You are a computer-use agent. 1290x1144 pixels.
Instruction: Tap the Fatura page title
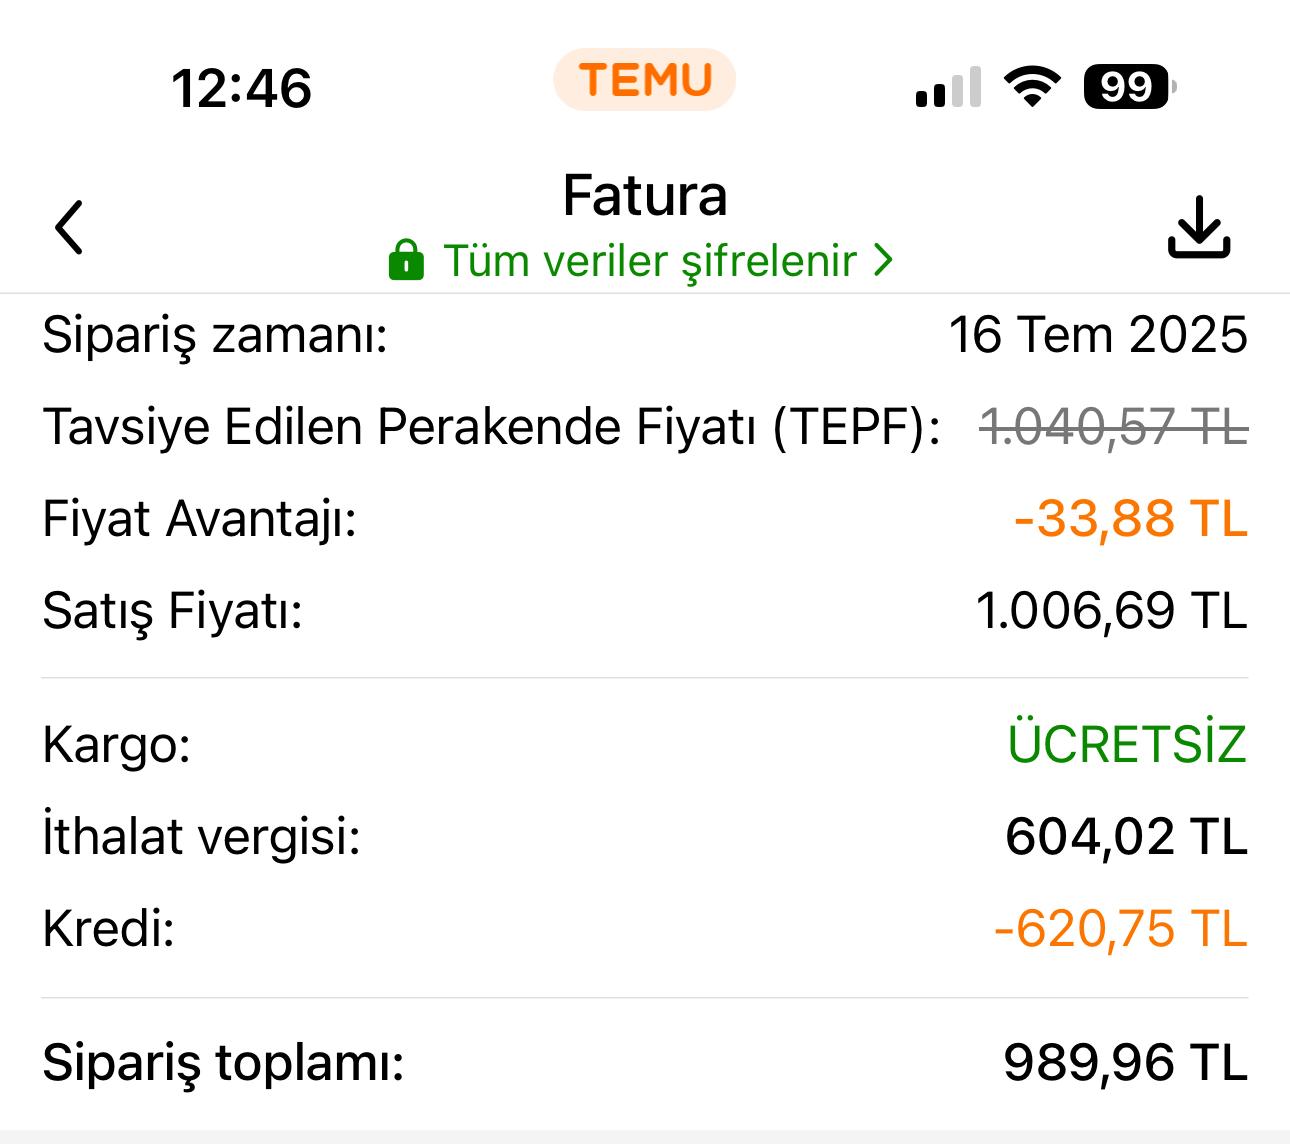(x=645, y=194)
